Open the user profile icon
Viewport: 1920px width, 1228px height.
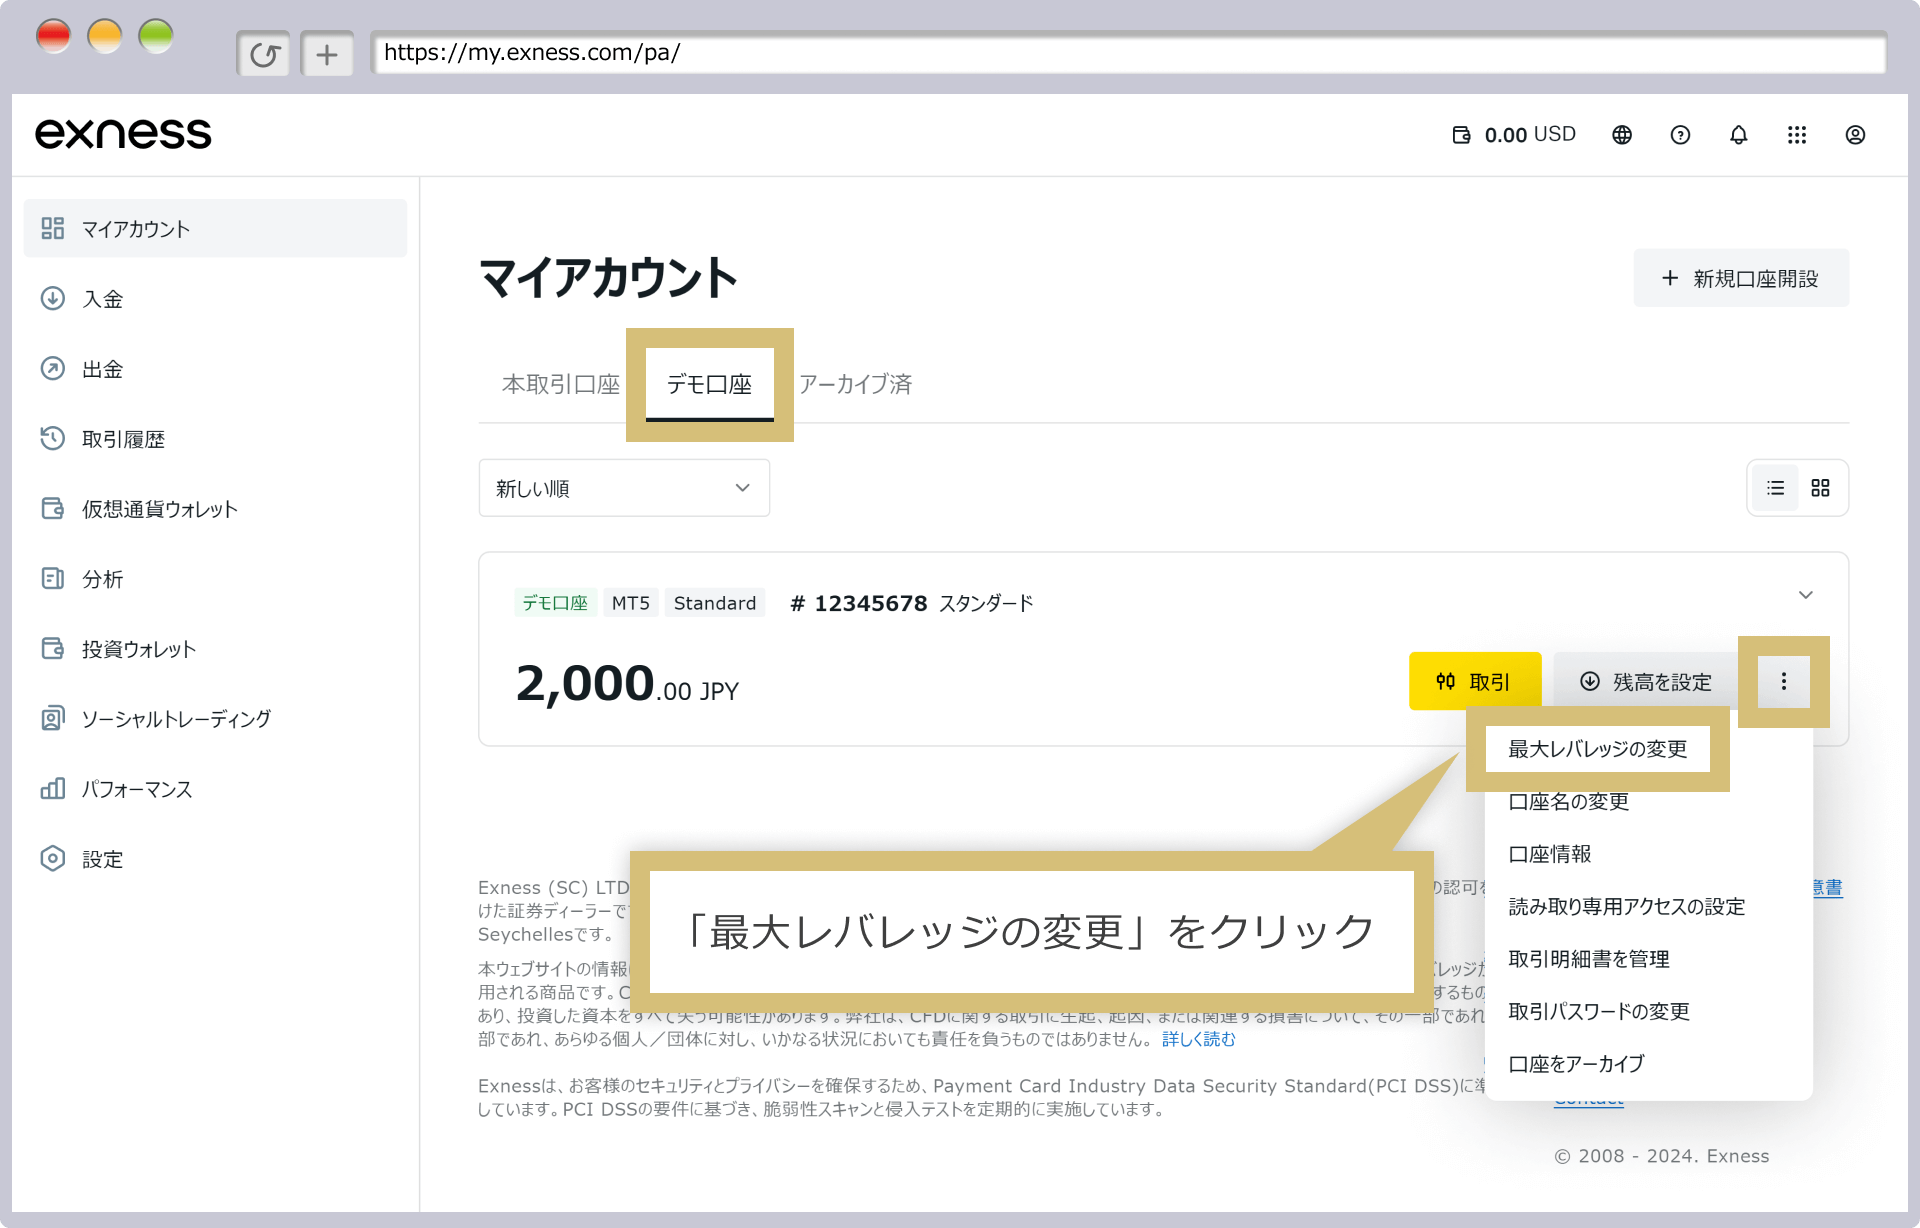(x=1855, y=135)
